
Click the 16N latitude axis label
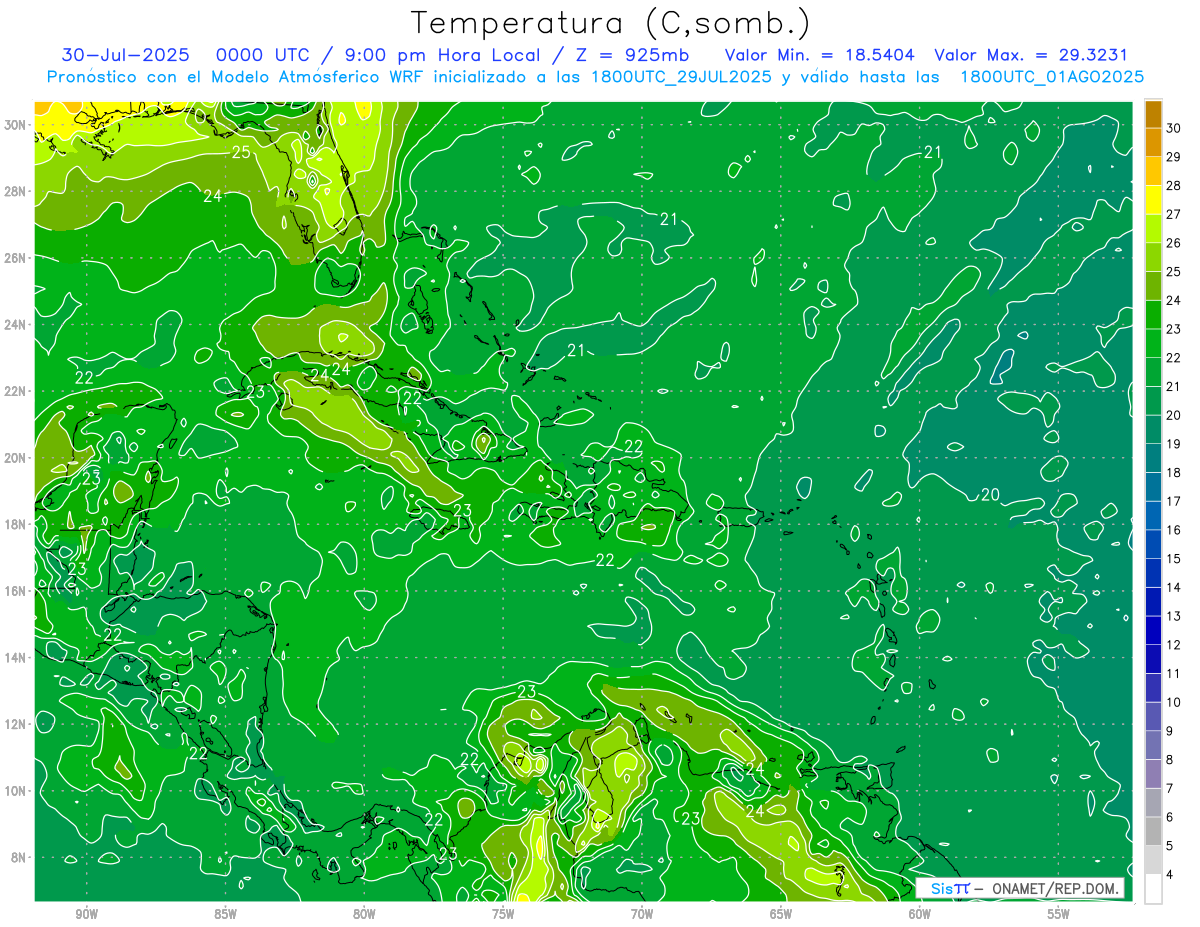click(15, 591)
